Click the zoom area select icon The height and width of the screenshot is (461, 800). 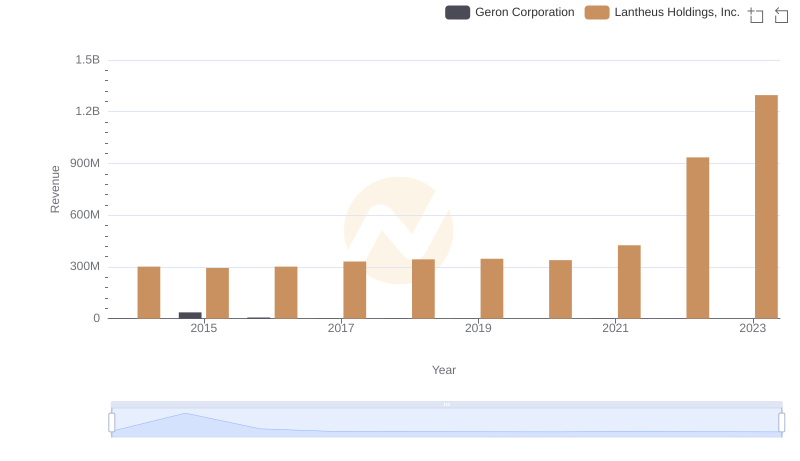point(756,15)
